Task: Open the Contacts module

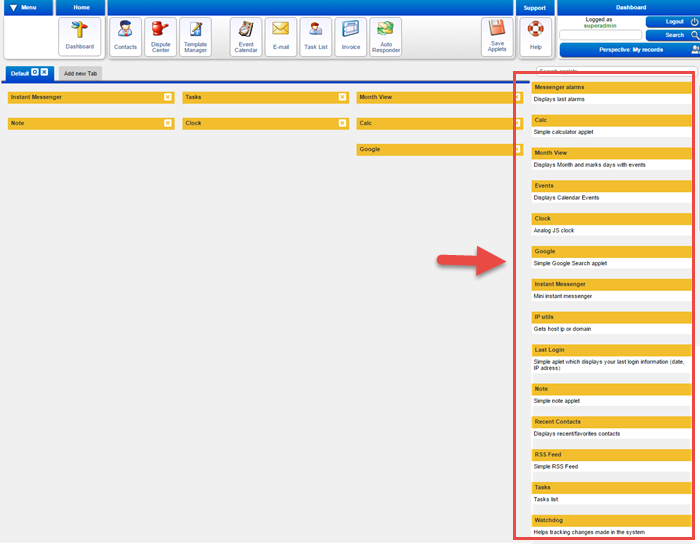Action: 126,36
